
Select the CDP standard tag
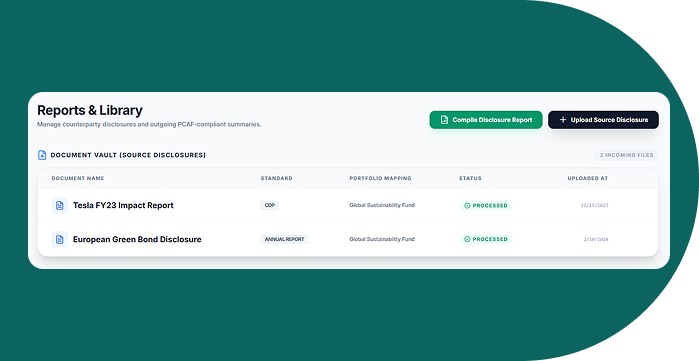[x=270, y=205]
